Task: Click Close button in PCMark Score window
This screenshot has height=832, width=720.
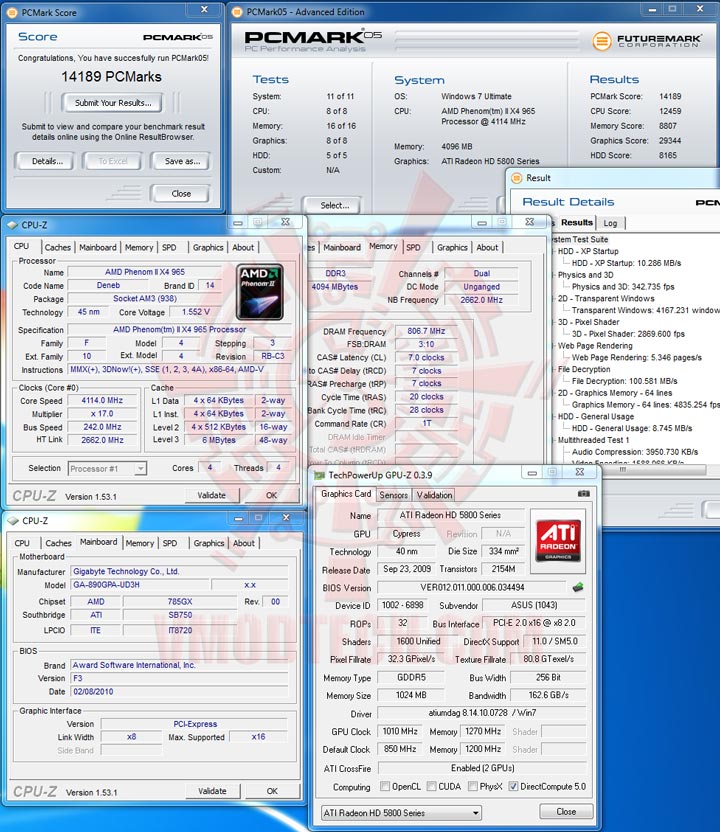Action: 181,194
